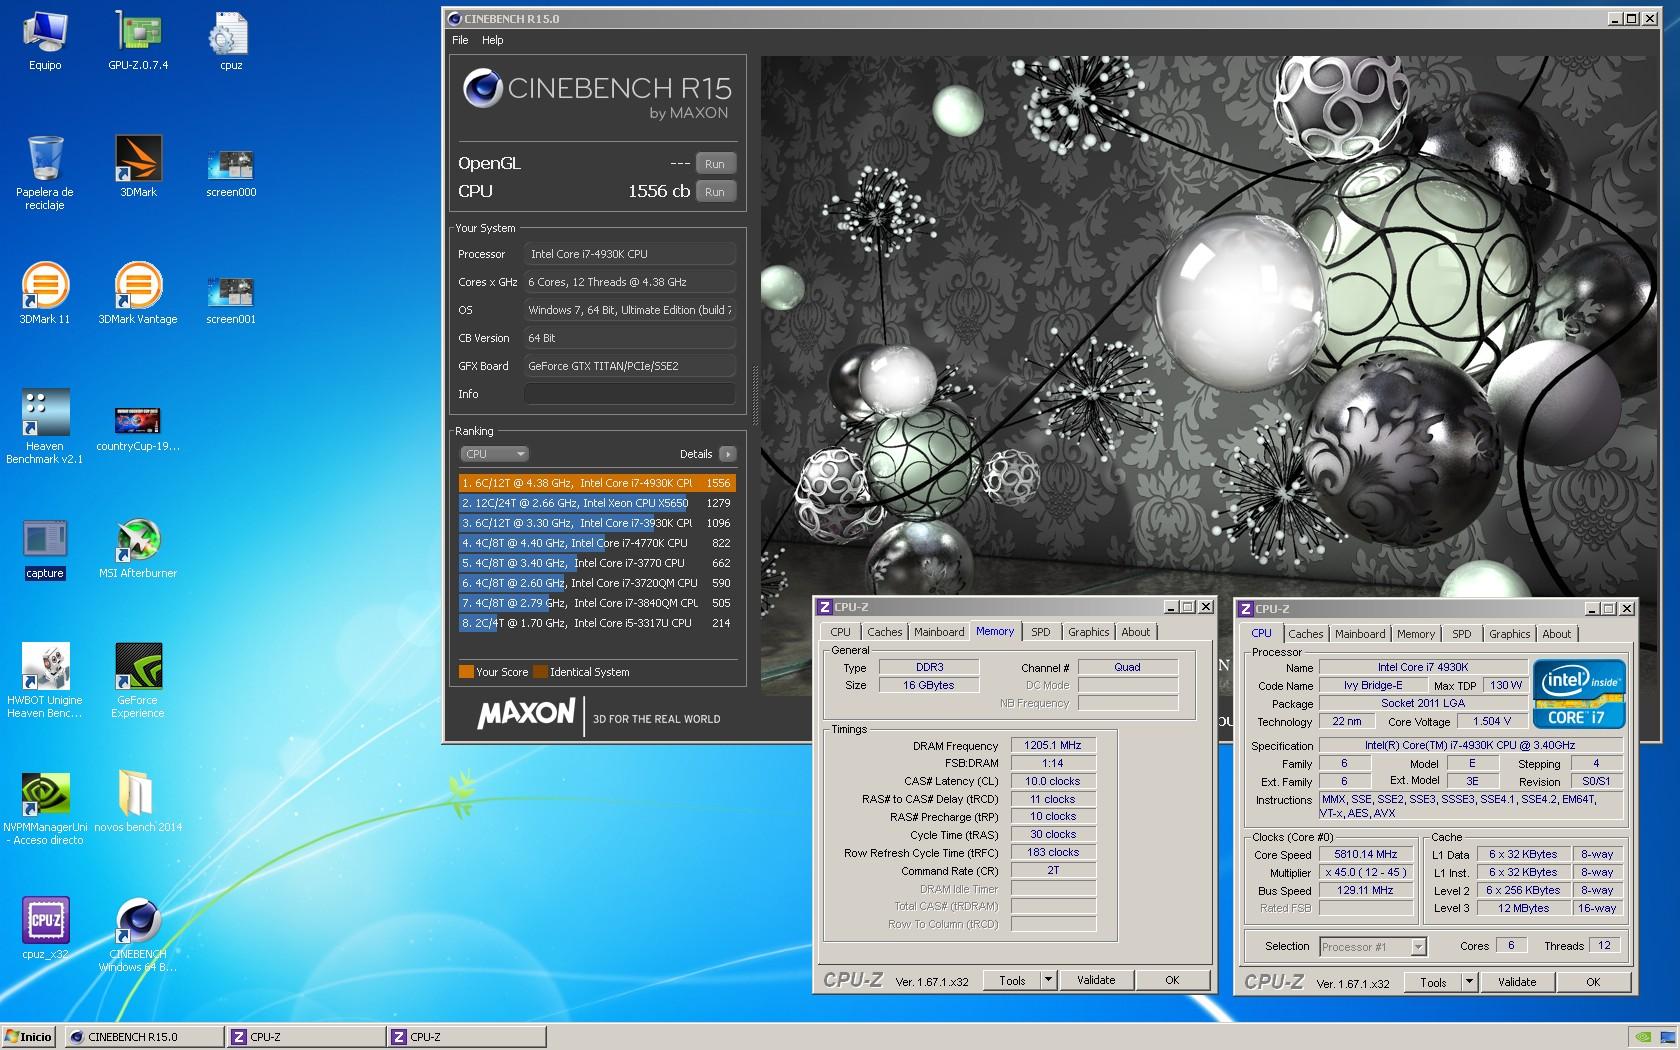This screenshot has height=1050, width=1680.
Task: Expand Tools dropdown arrow in right CPU-Z window
Action: coord(1469,983)
